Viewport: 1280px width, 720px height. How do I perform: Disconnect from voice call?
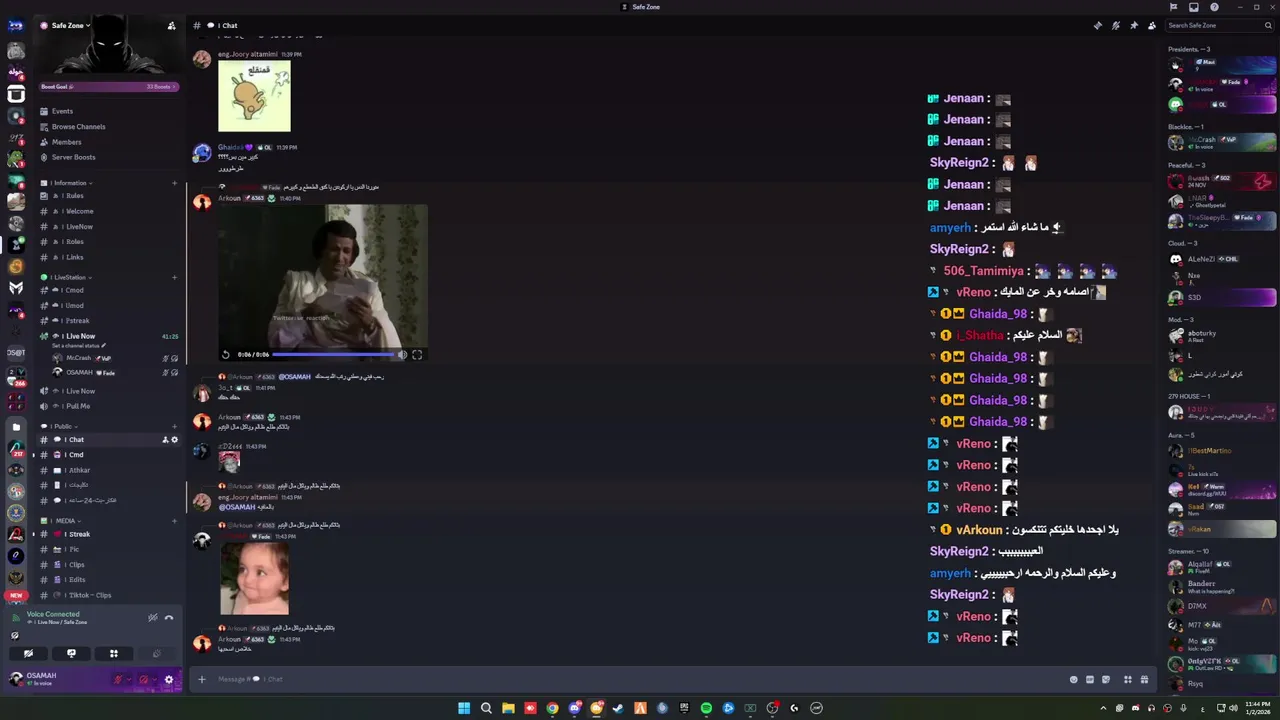click(x=169, y=617)
